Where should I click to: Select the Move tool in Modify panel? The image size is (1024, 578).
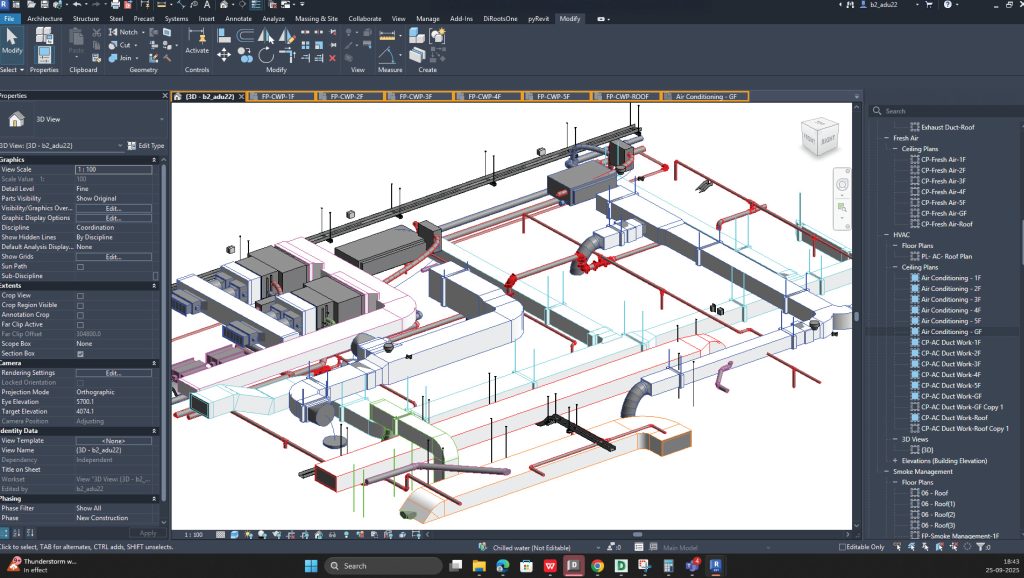coord(223,56)
